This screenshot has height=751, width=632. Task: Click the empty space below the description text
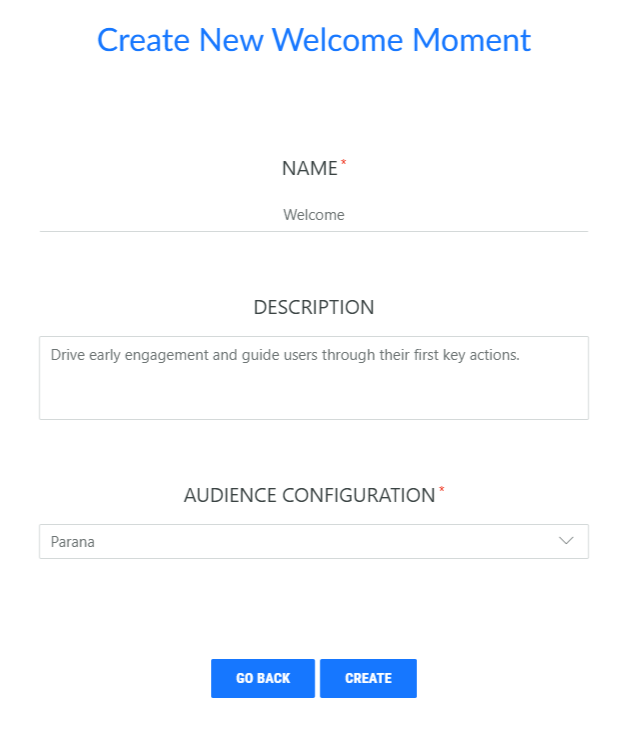coord(313,395)
